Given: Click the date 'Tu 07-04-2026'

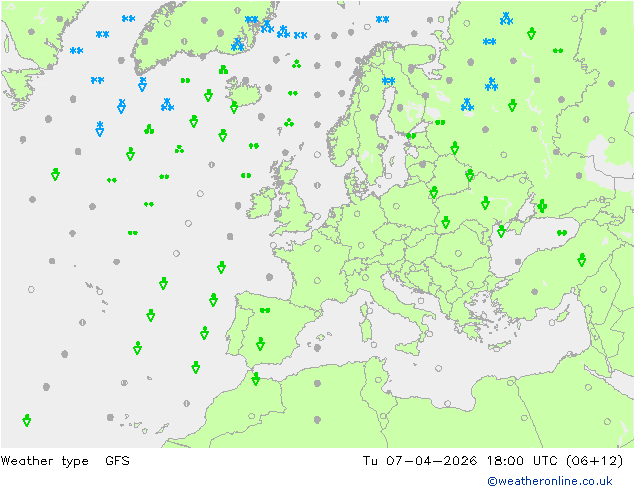Looking at the screenshot, I should point(420,460).
